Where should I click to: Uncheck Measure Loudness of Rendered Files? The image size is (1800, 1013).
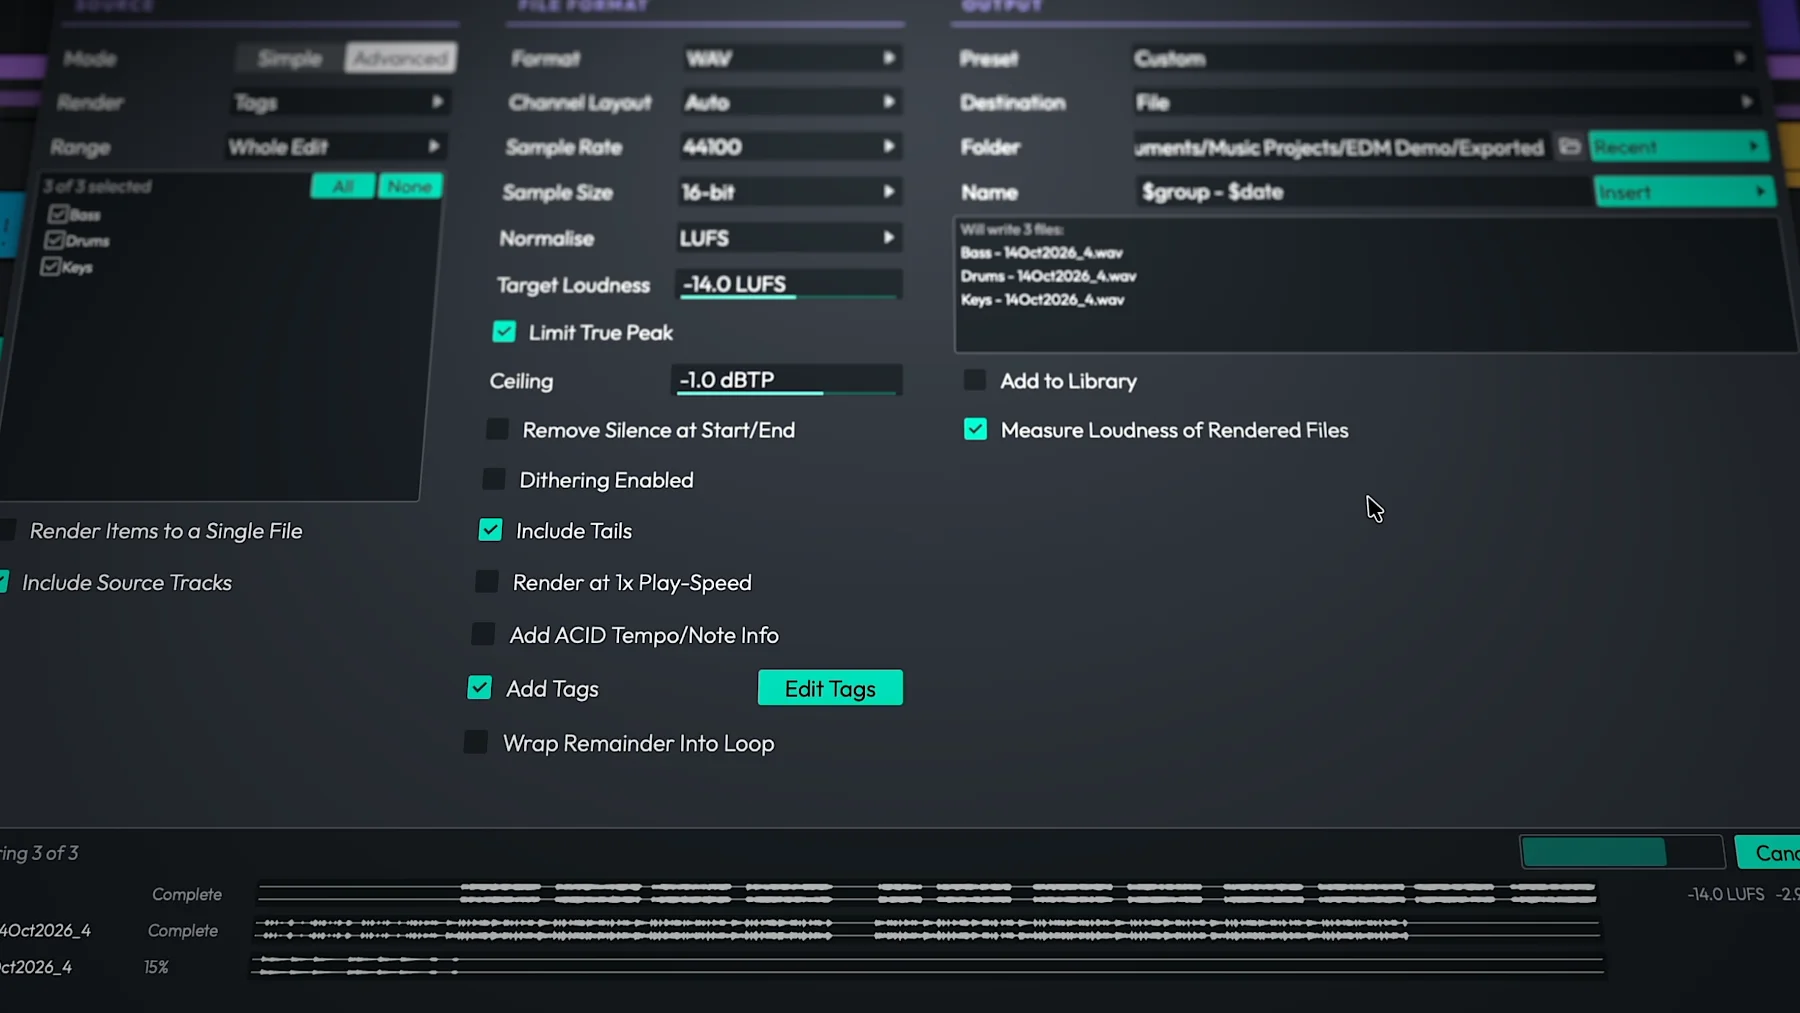tap(975, 429)
